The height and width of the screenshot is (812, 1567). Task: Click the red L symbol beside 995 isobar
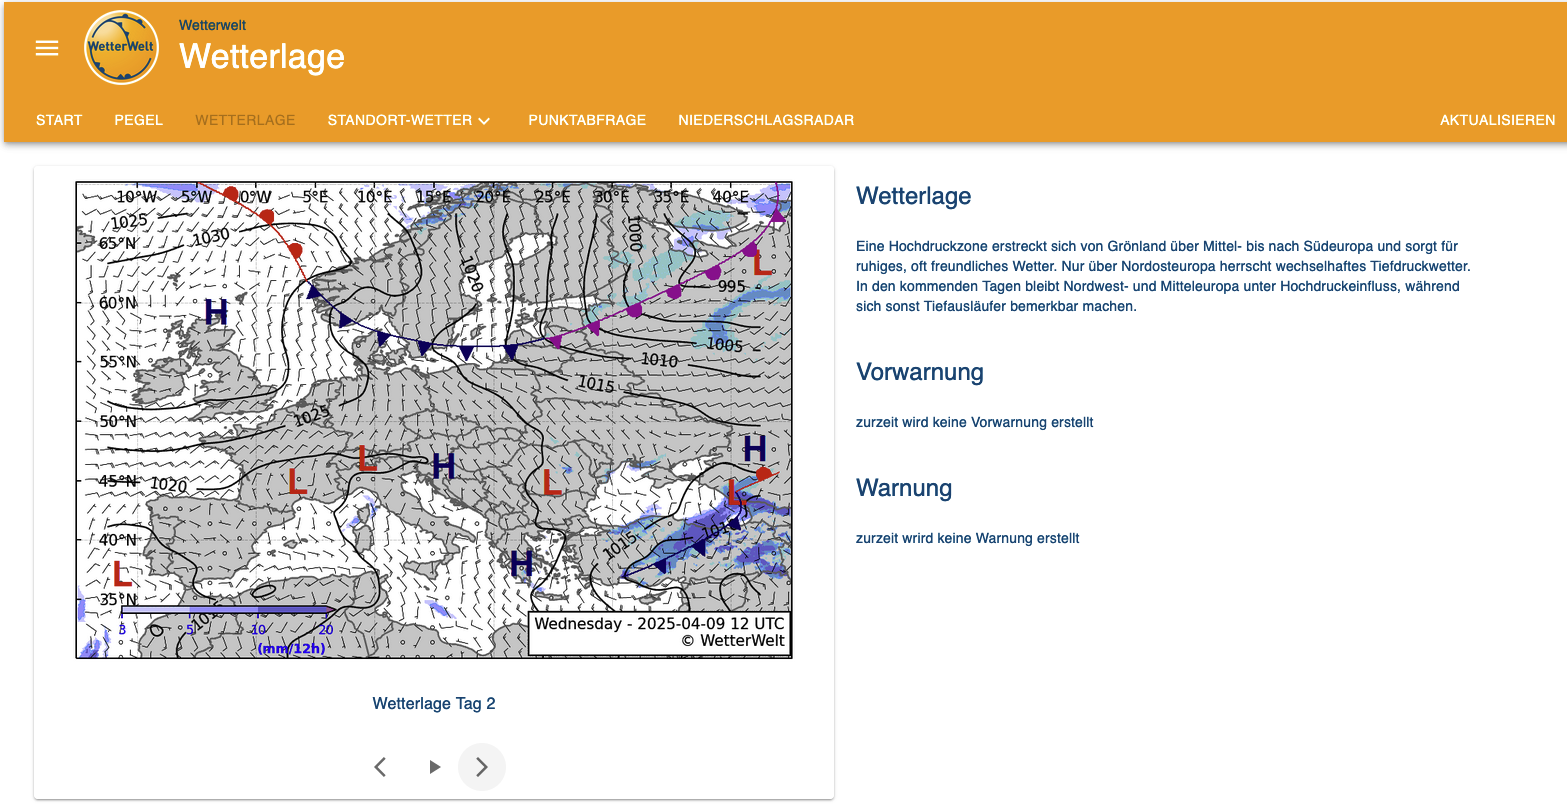pyautogui.click(x=762, y=264)
